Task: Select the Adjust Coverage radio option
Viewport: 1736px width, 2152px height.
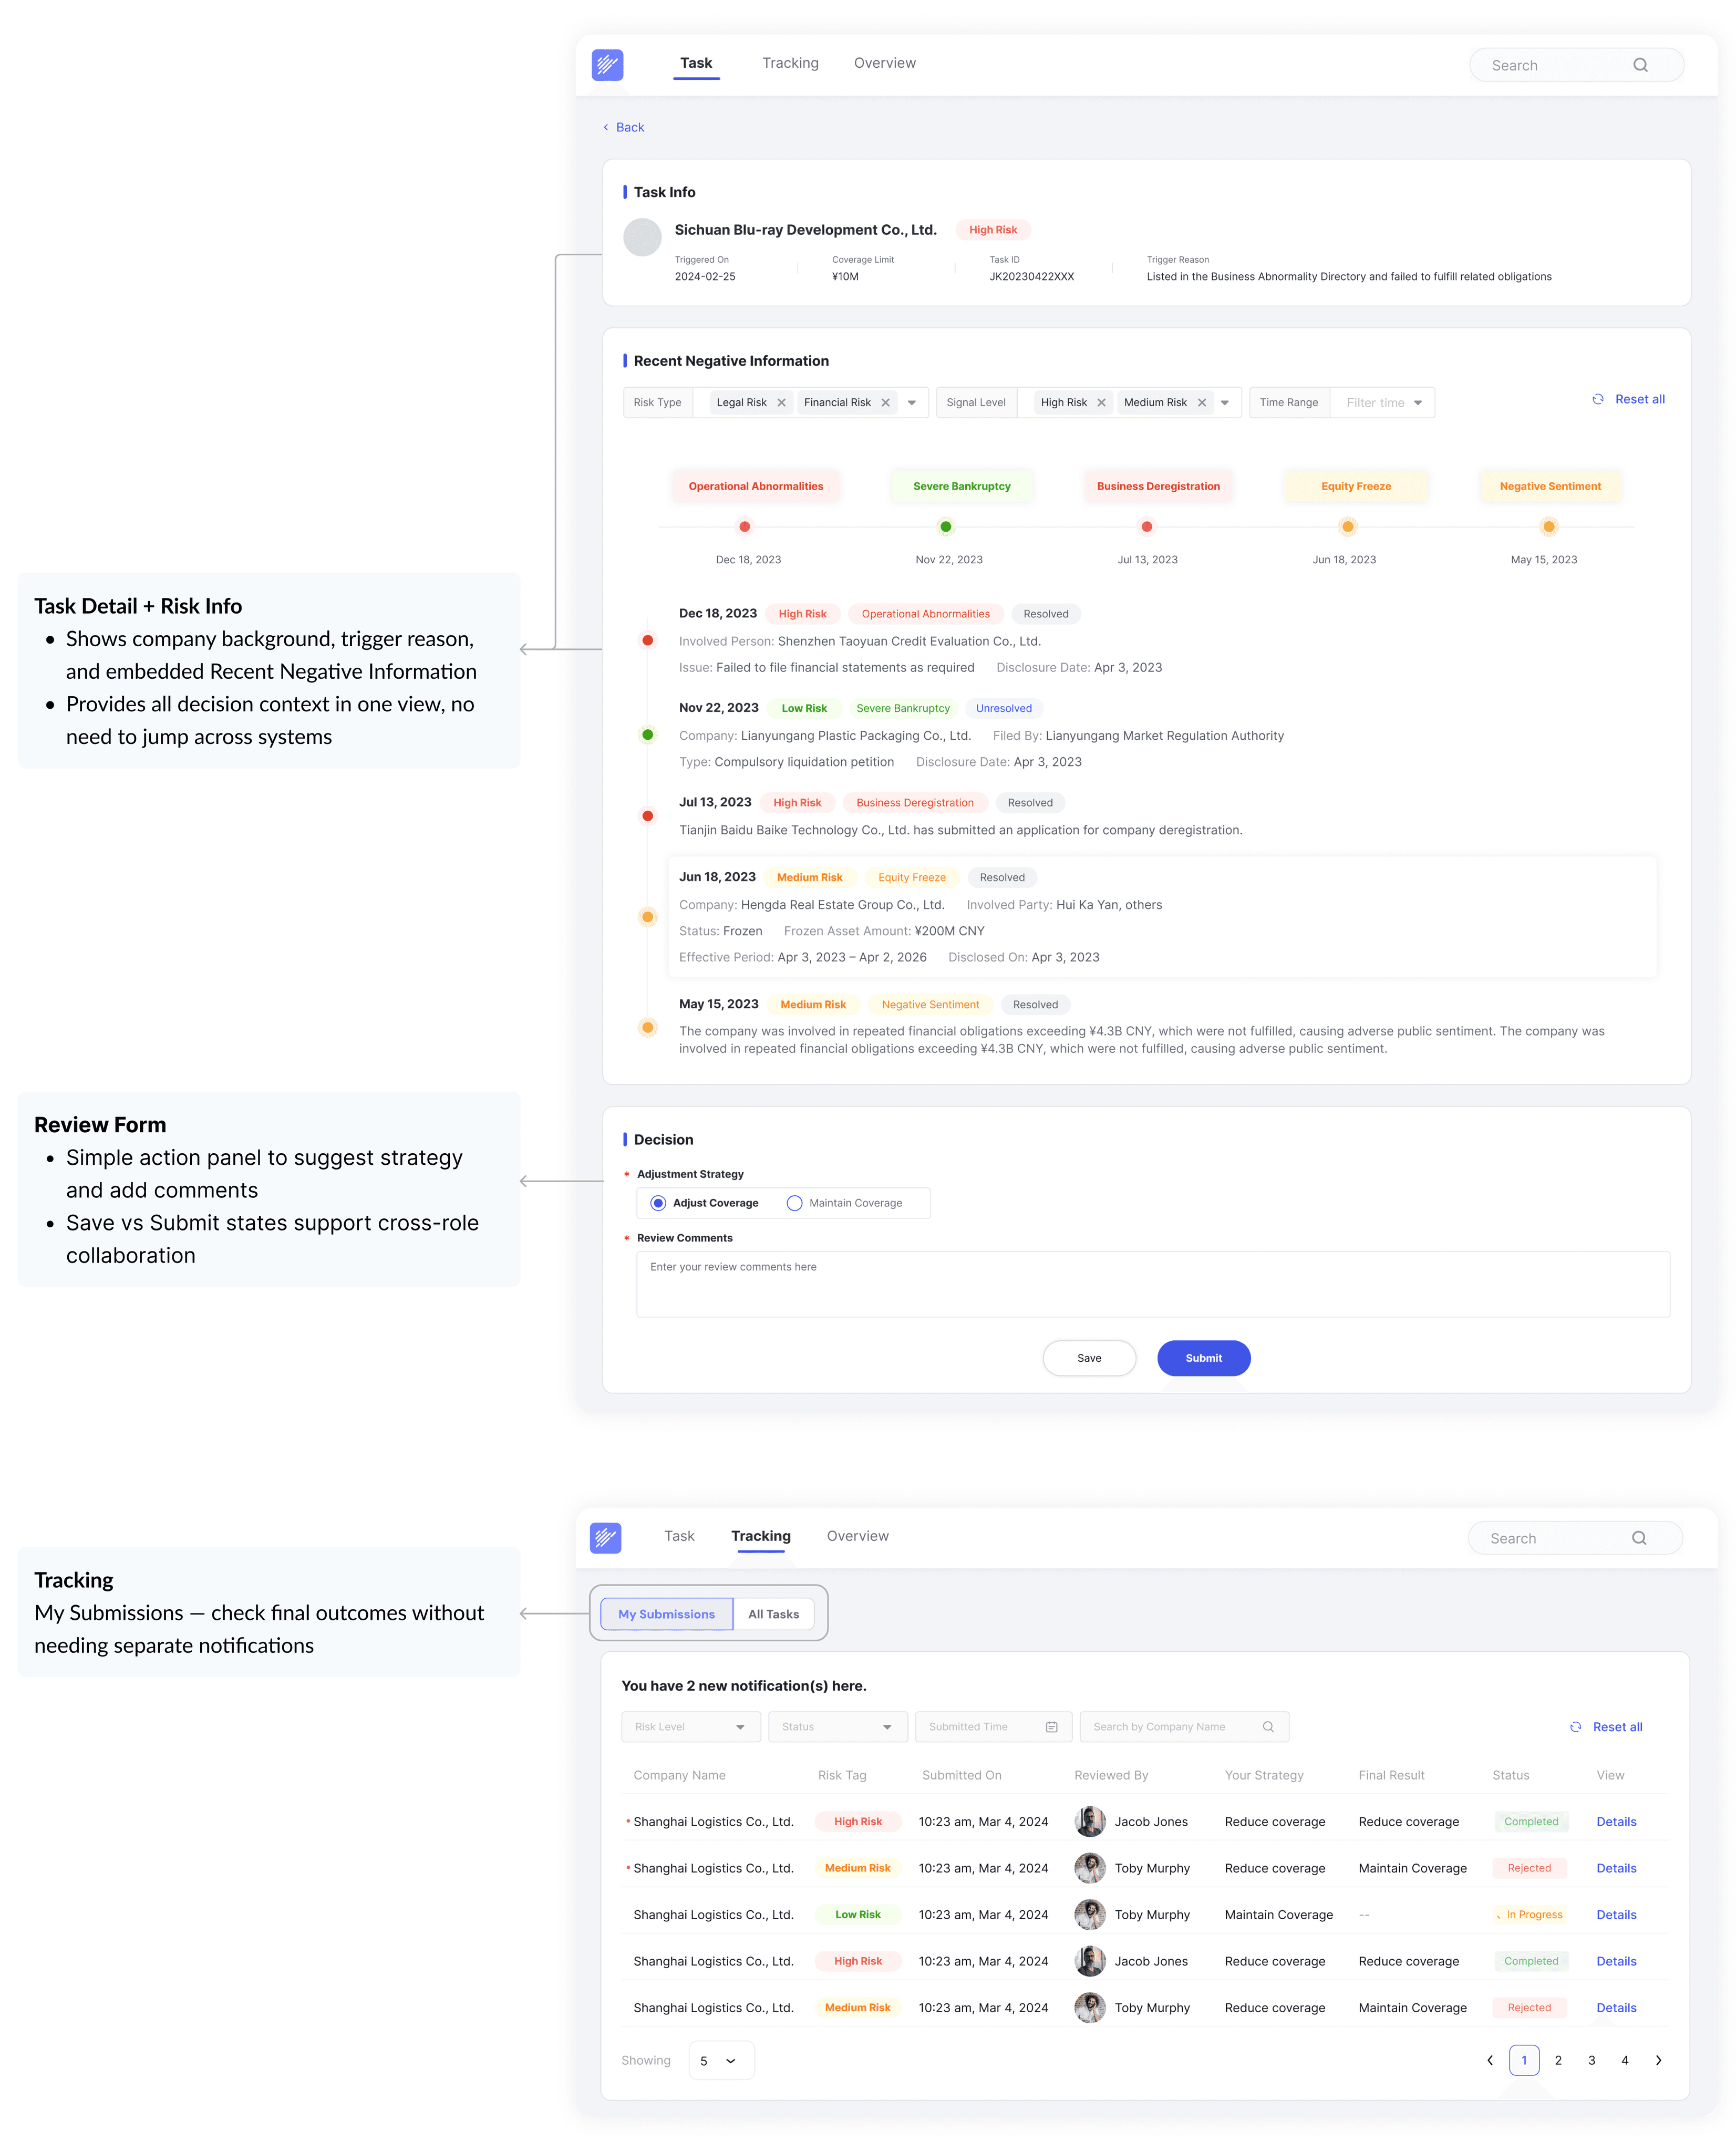Action: coord(658,1203)
